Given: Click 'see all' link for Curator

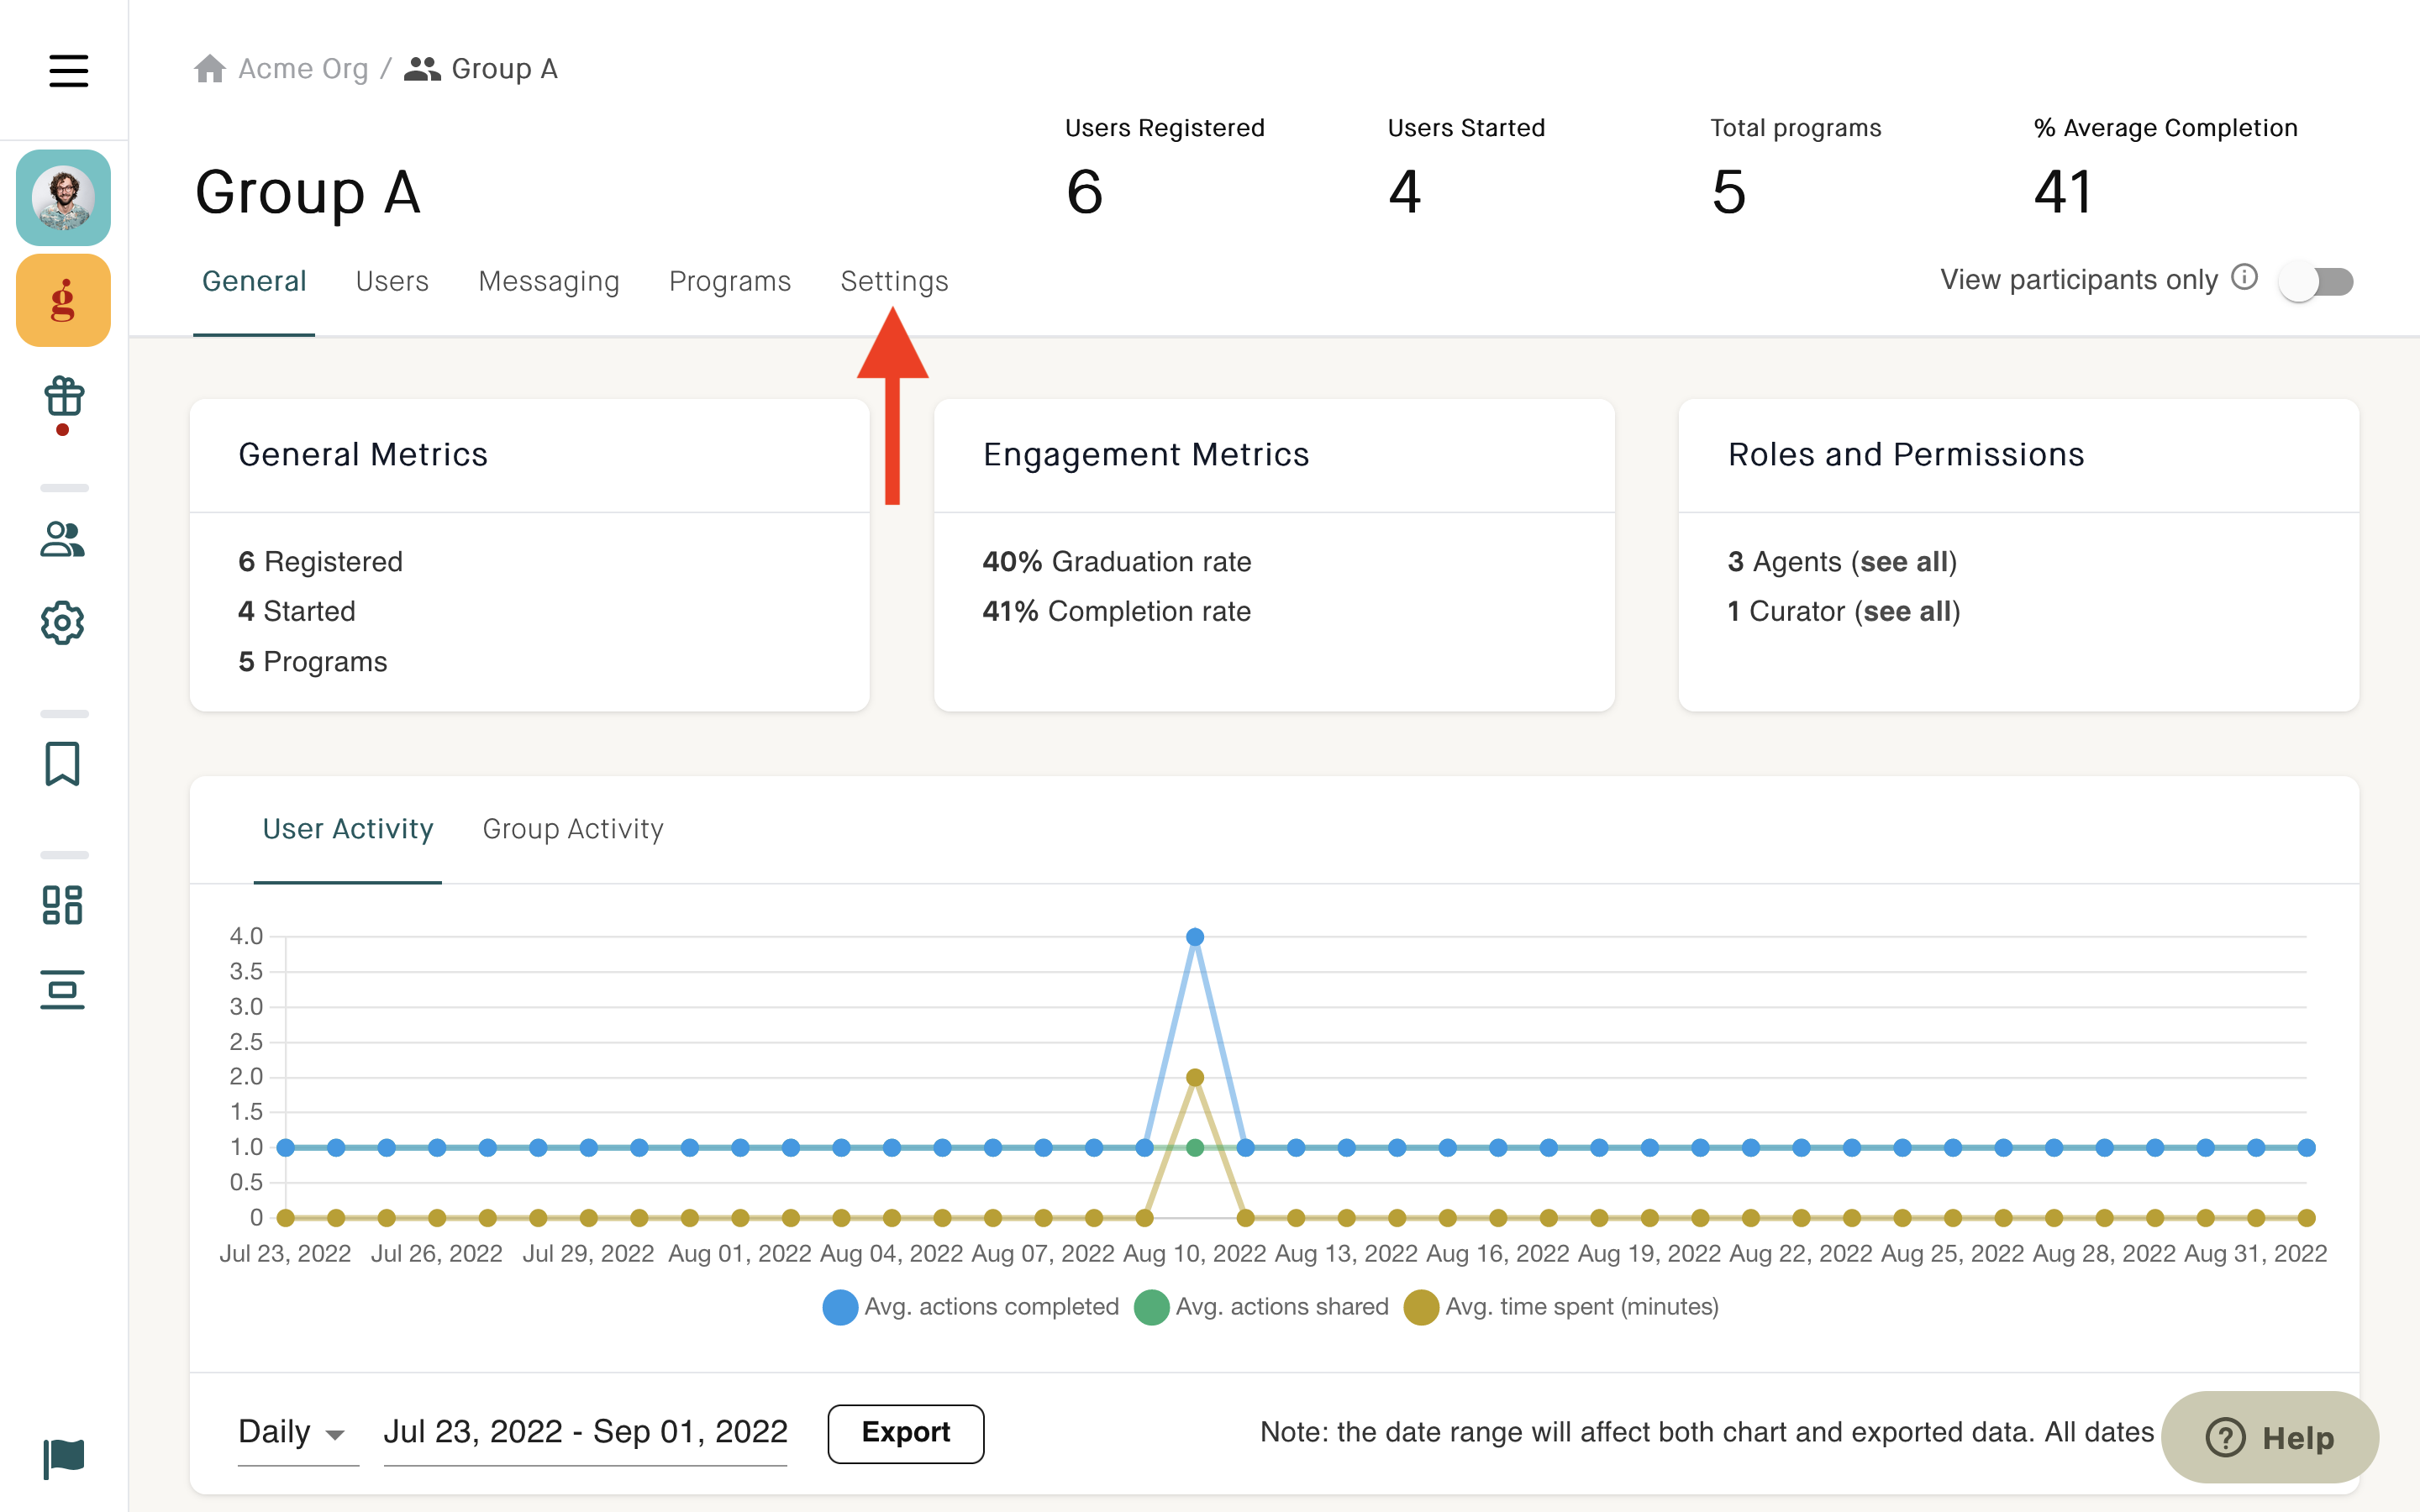Looking at the screenshot, I should [1907, 611].
